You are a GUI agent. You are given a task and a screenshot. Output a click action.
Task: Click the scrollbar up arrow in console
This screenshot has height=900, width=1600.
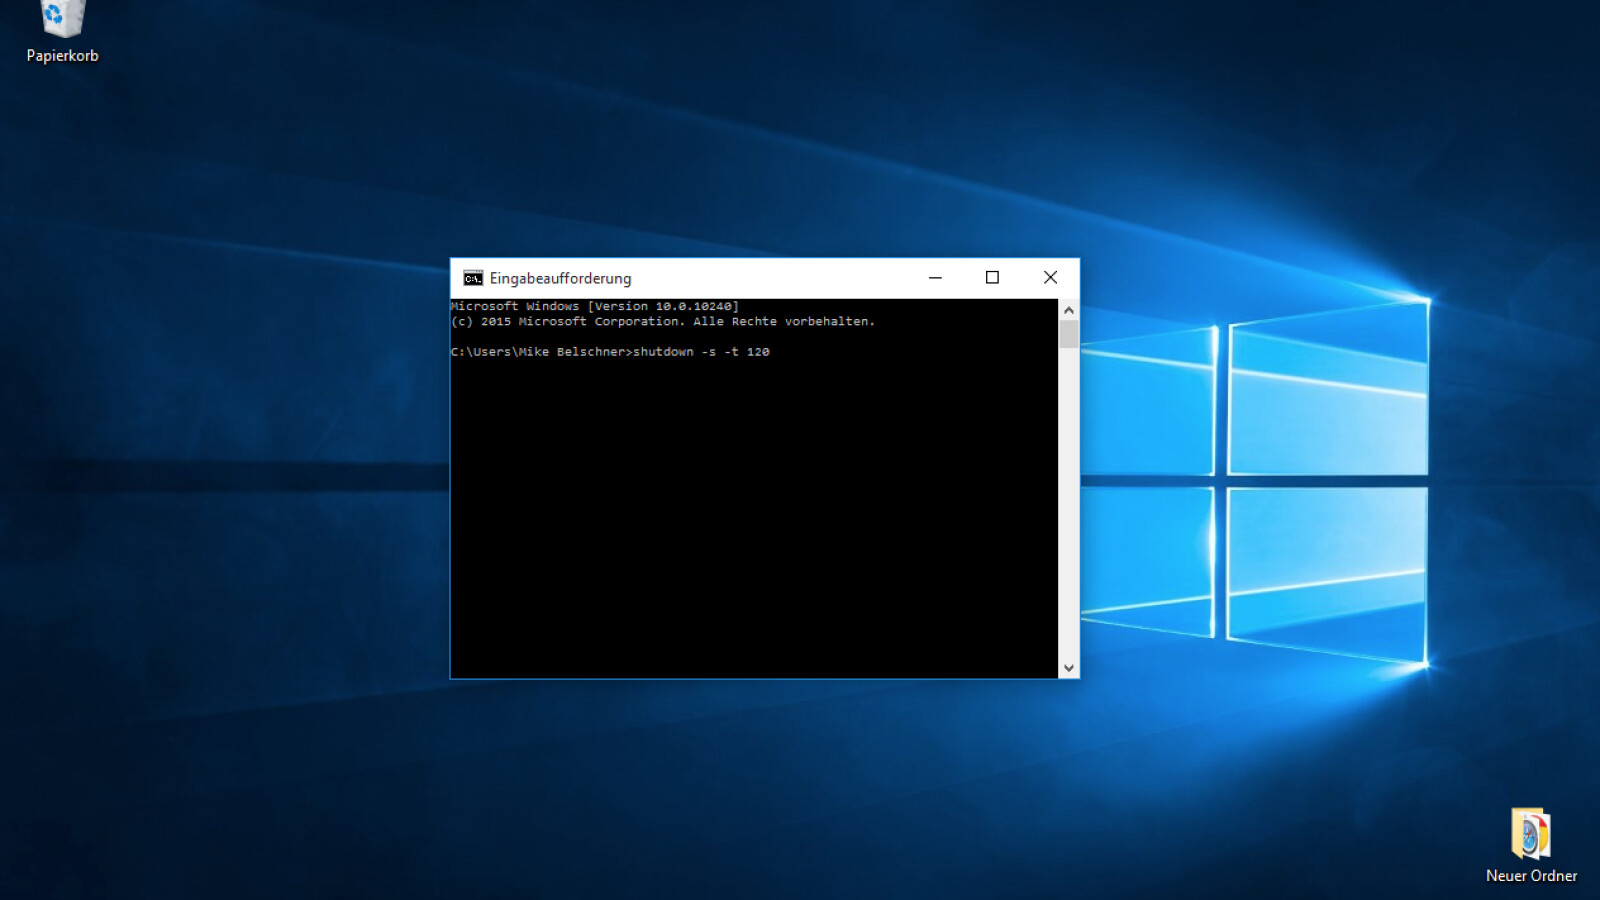(1069, 310)
